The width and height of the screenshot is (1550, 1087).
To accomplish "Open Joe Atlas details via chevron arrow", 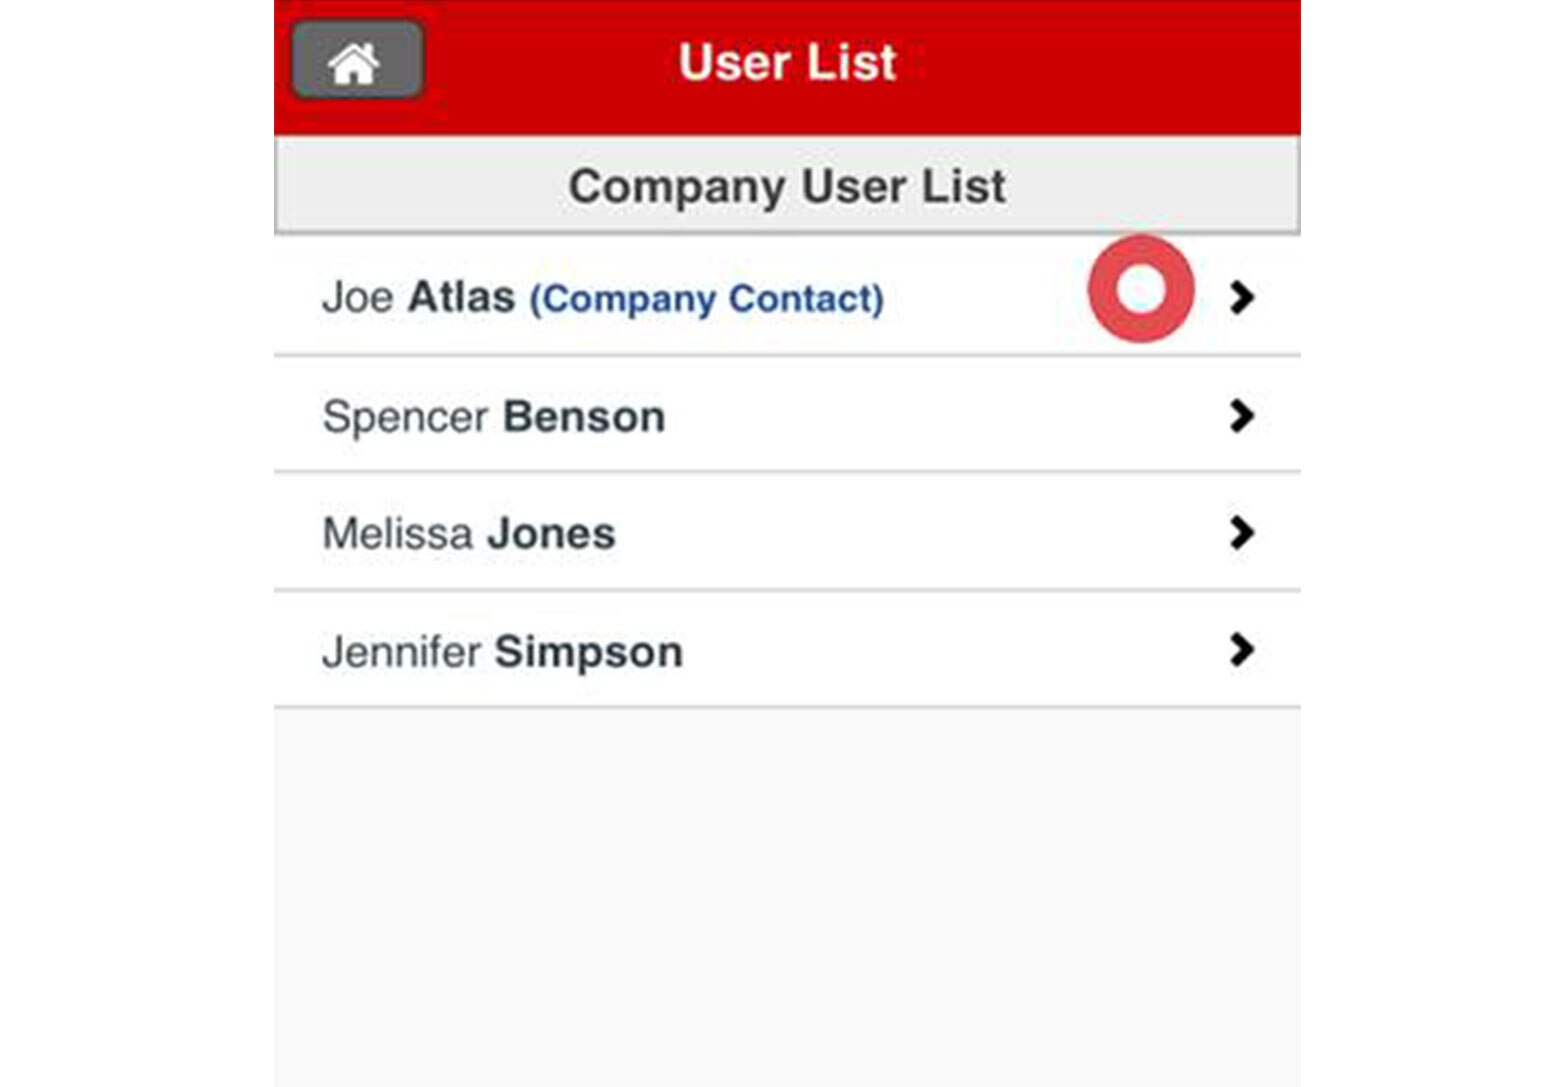I will [x=1241, y=297].
